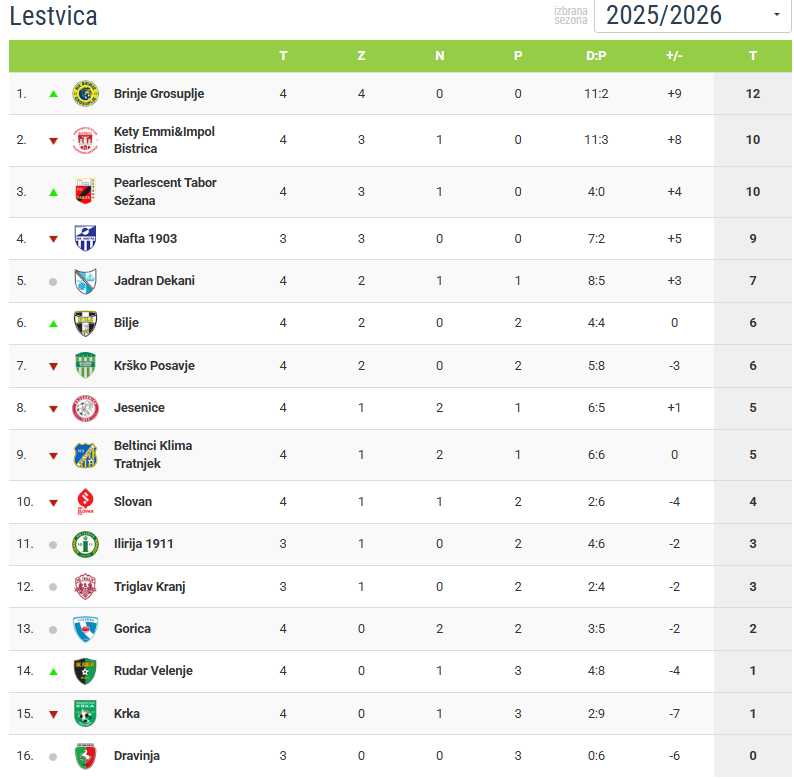Click the Nafta 1903 club crest
Viewport: 794px width, 779px height.
(x=86, y=238)
